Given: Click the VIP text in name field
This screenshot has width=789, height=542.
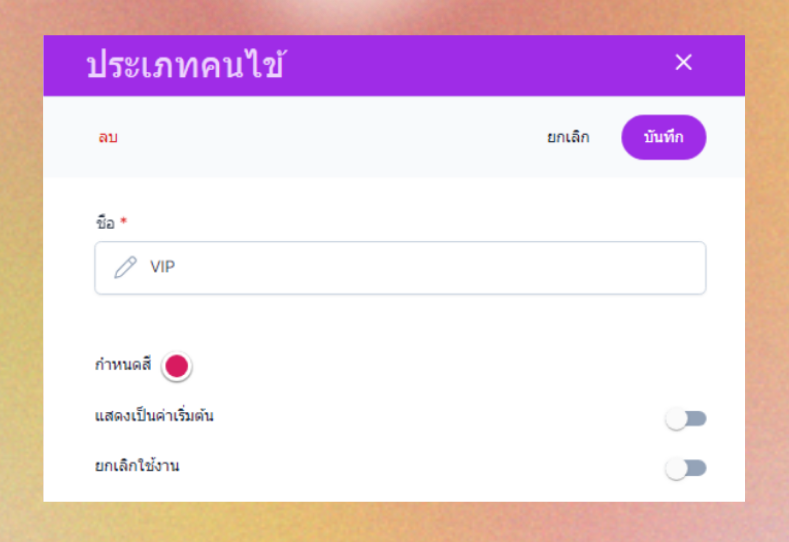Looking at the screenshot, I should (x=163, y=267).
